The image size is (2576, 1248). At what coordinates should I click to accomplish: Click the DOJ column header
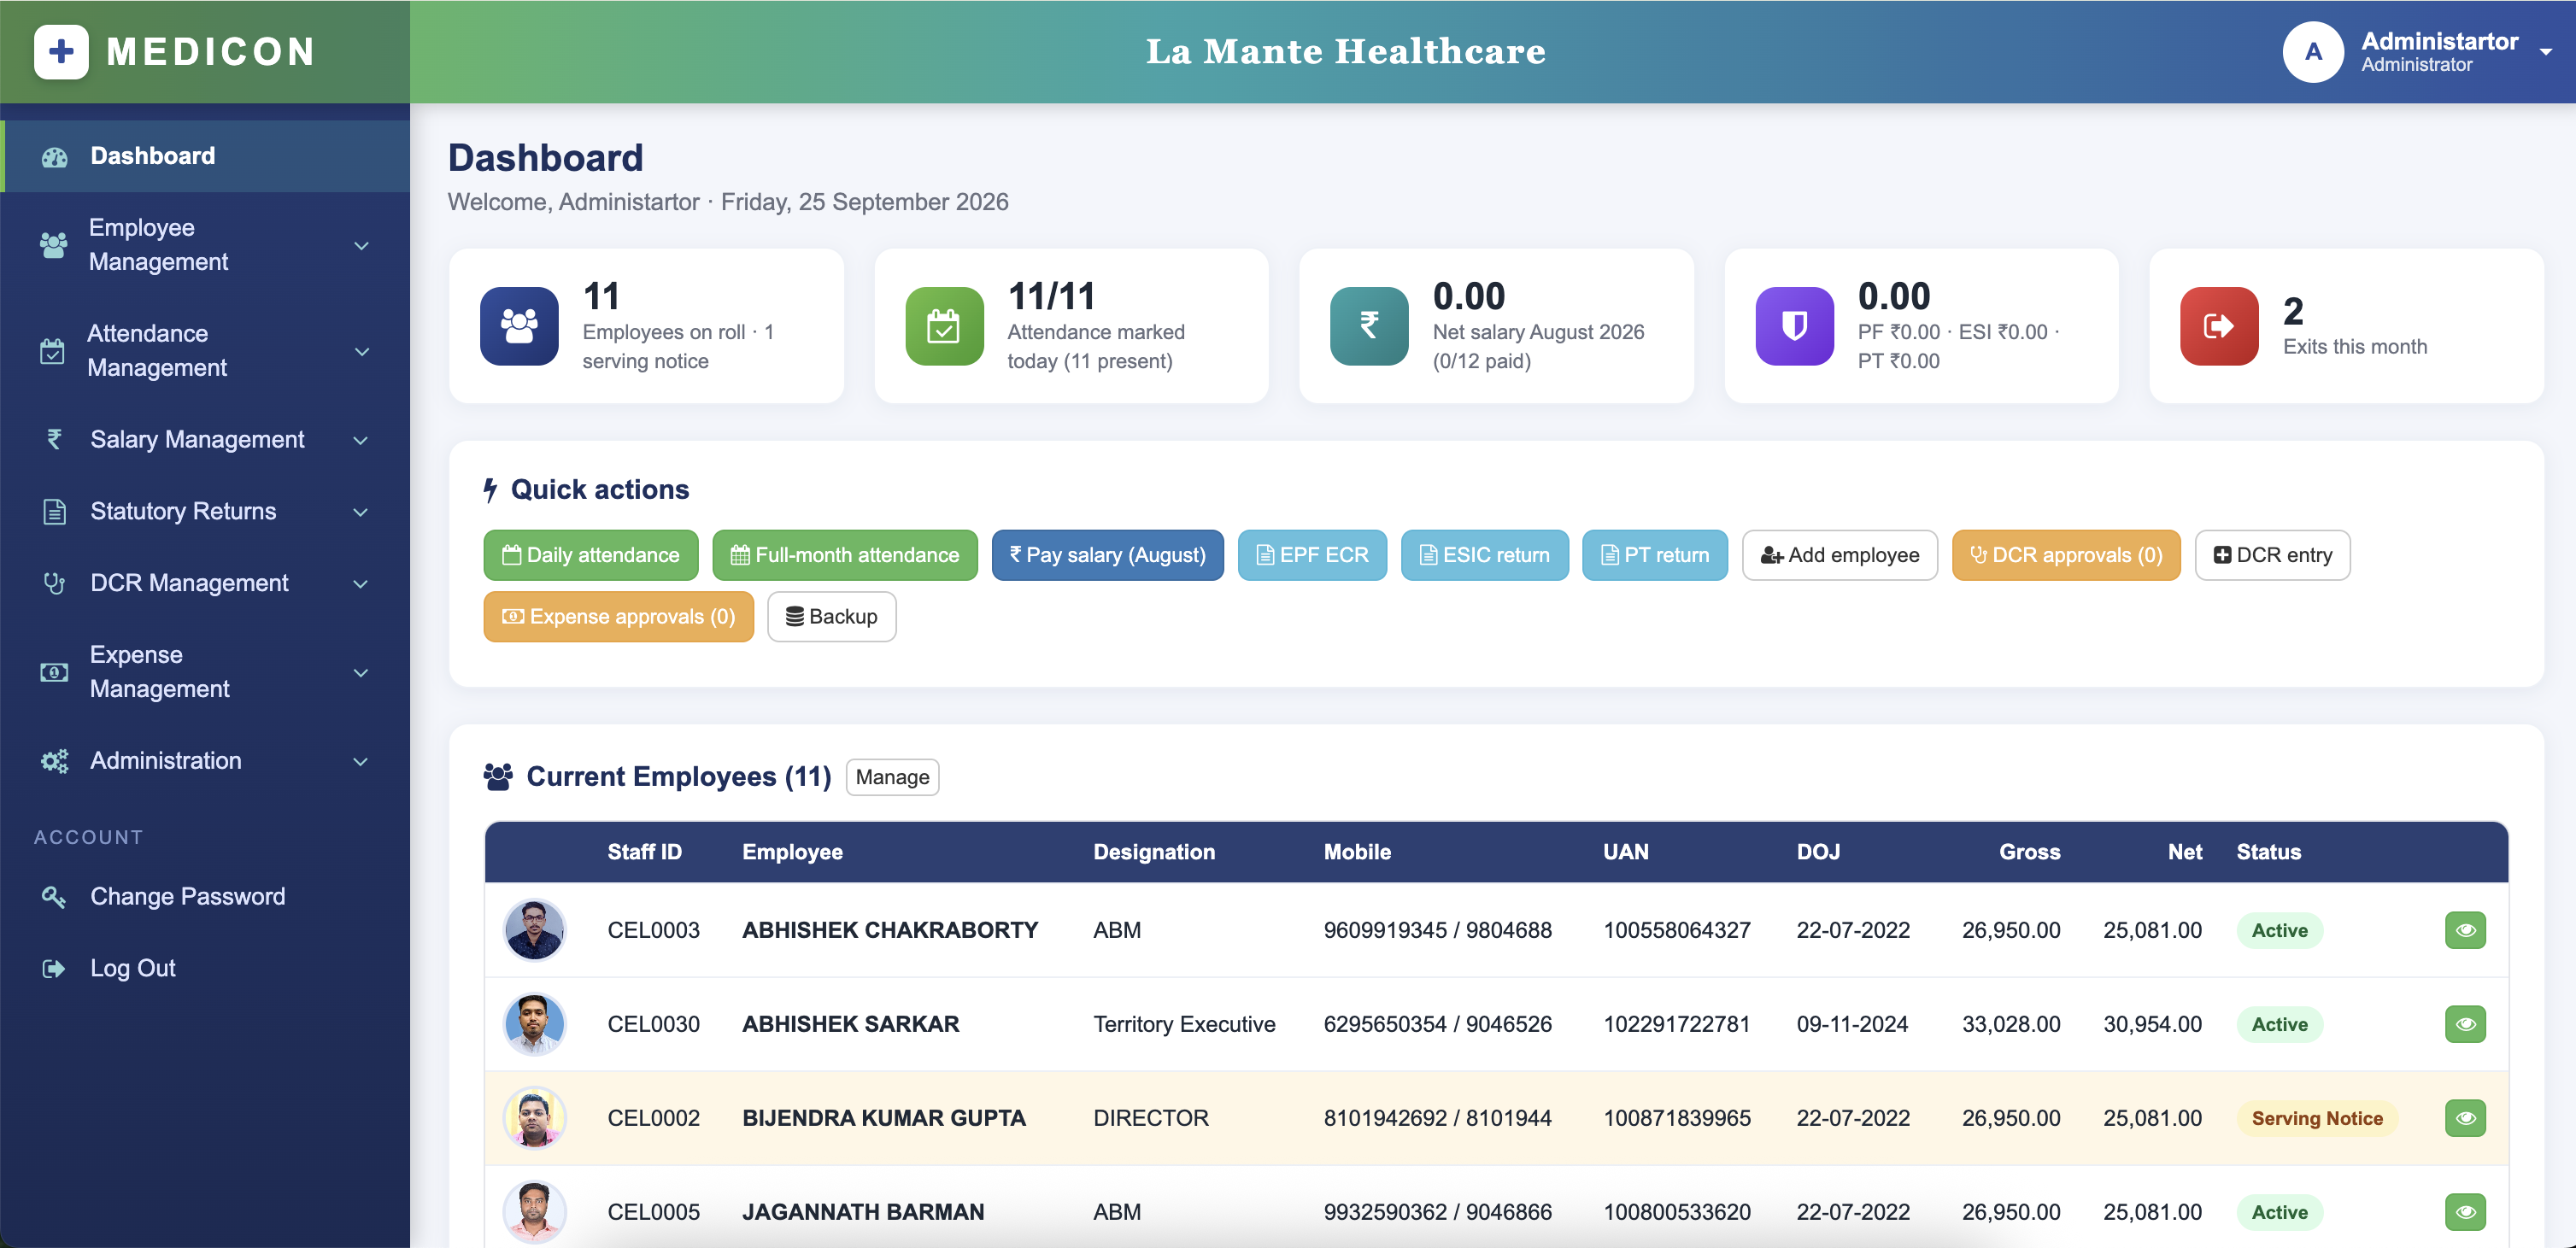1818,852
